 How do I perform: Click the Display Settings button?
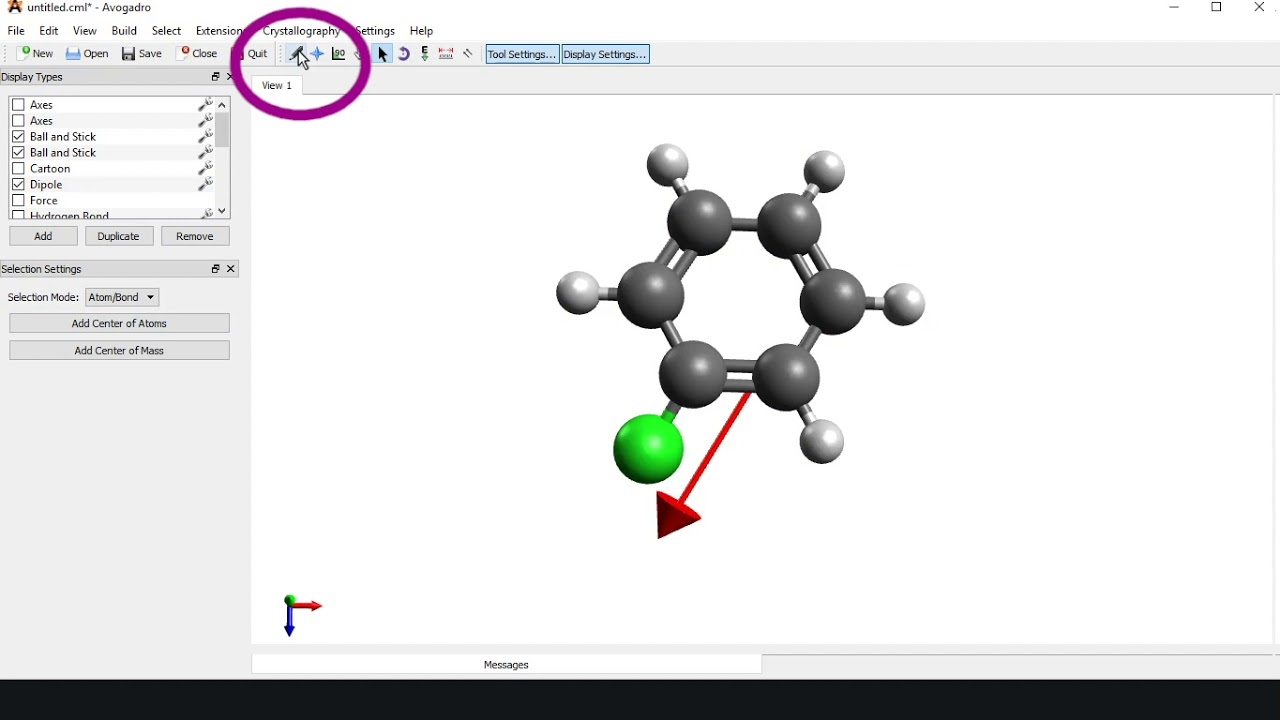[x=605, y=54]
